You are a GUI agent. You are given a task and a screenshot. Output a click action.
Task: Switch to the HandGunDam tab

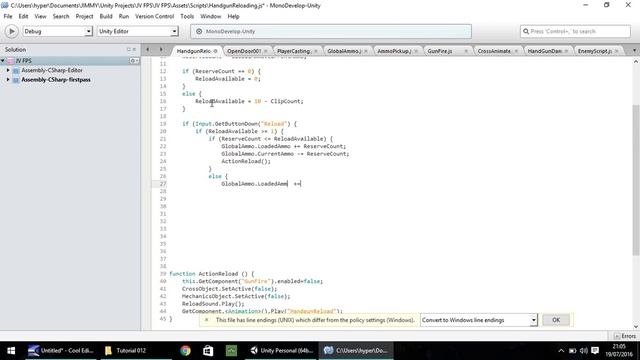(x=544, y=51)
